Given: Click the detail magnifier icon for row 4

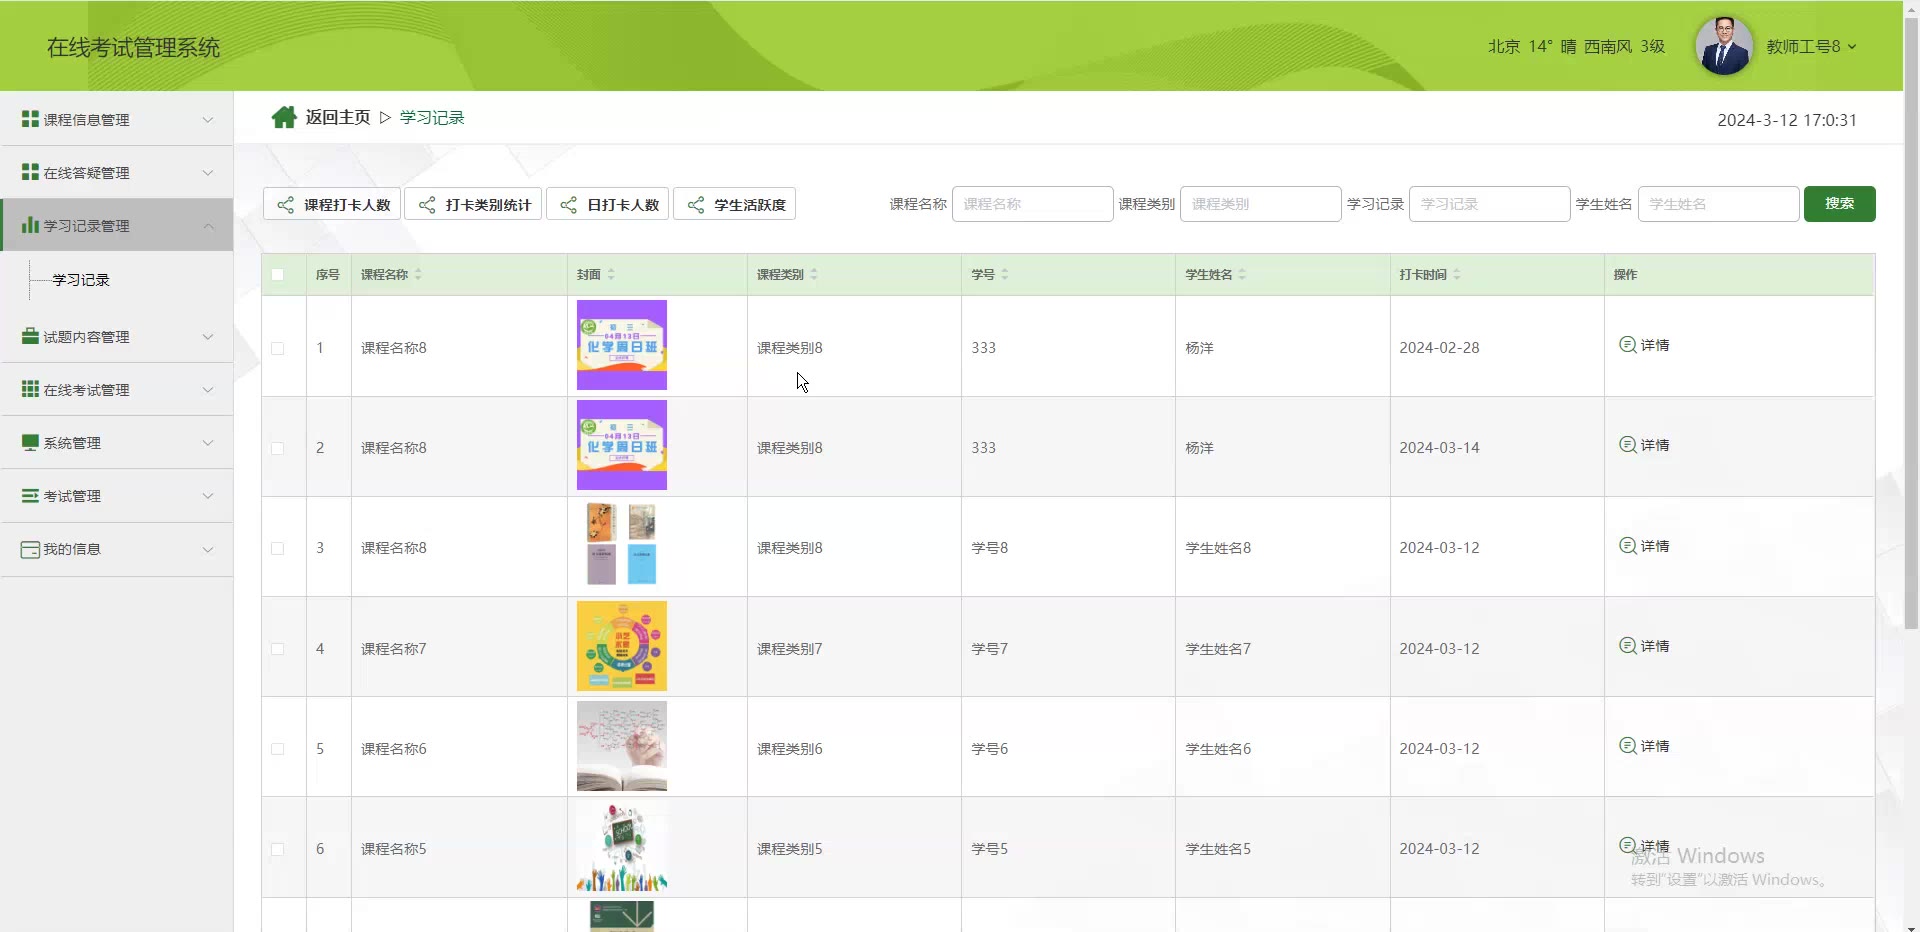Looking at the screenshot, I should (x=1628, y=646).
